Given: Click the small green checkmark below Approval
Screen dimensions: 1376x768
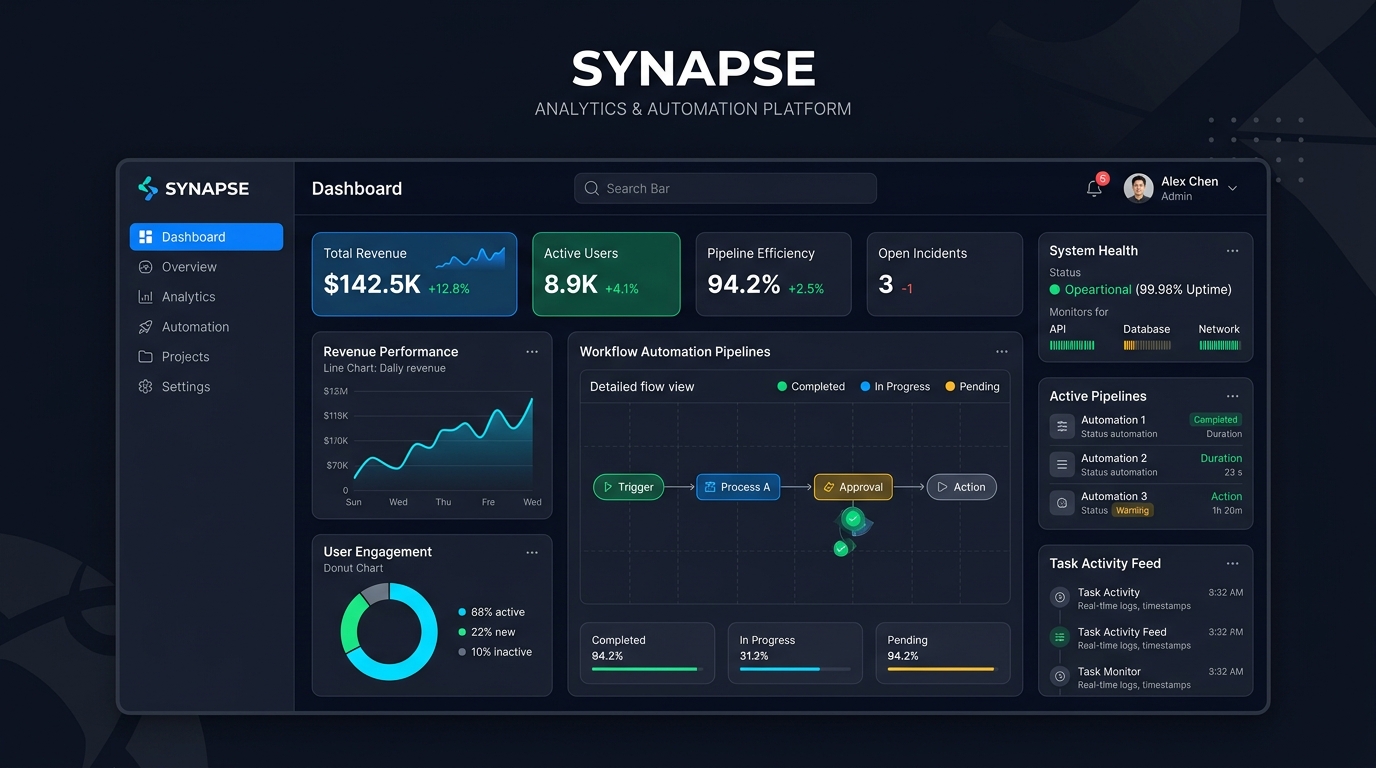Looking at the screenshot, I should [841, 549].
